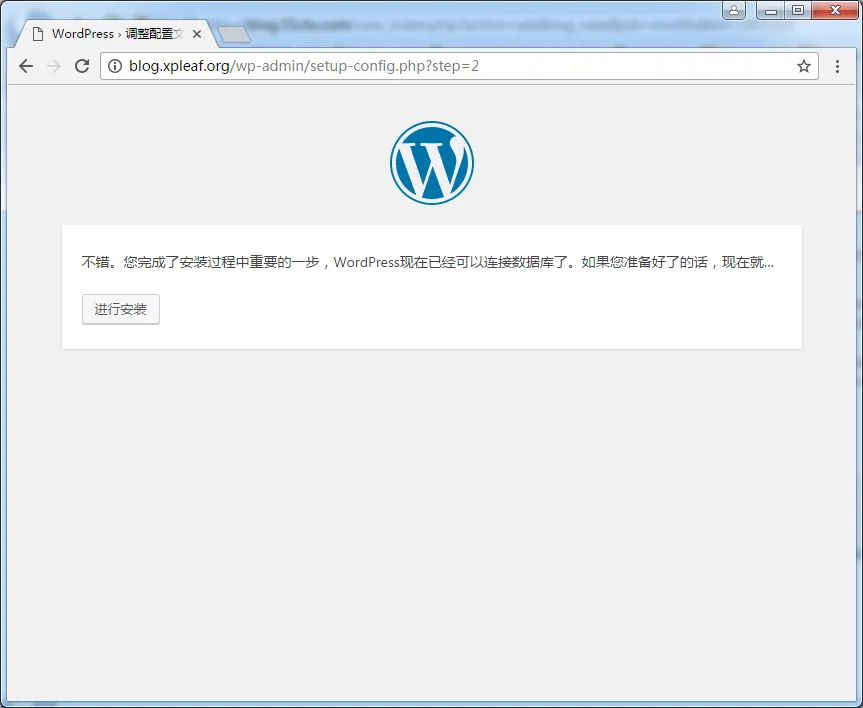
Task: Maximize the browser window
Action: click(798, 10)
